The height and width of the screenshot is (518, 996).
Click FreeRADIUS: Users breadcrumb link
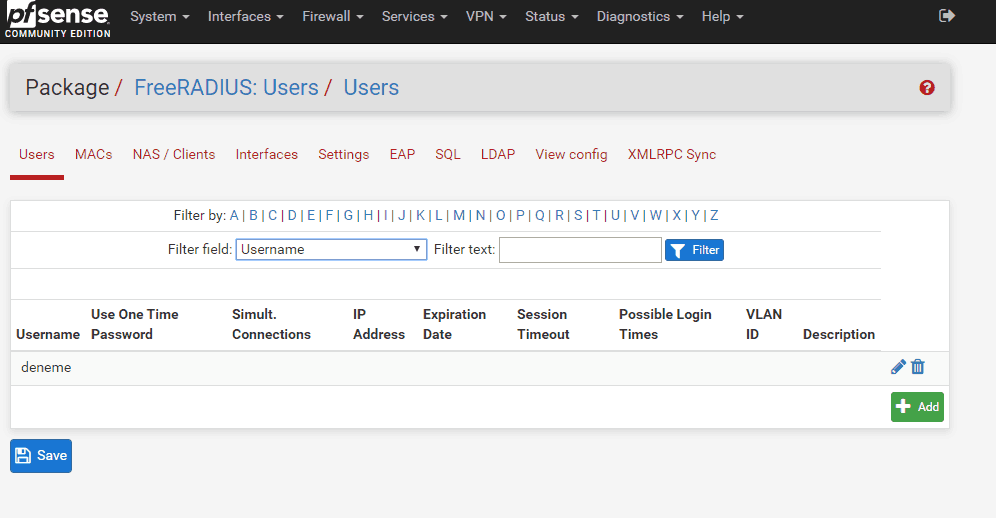[226, 88]
